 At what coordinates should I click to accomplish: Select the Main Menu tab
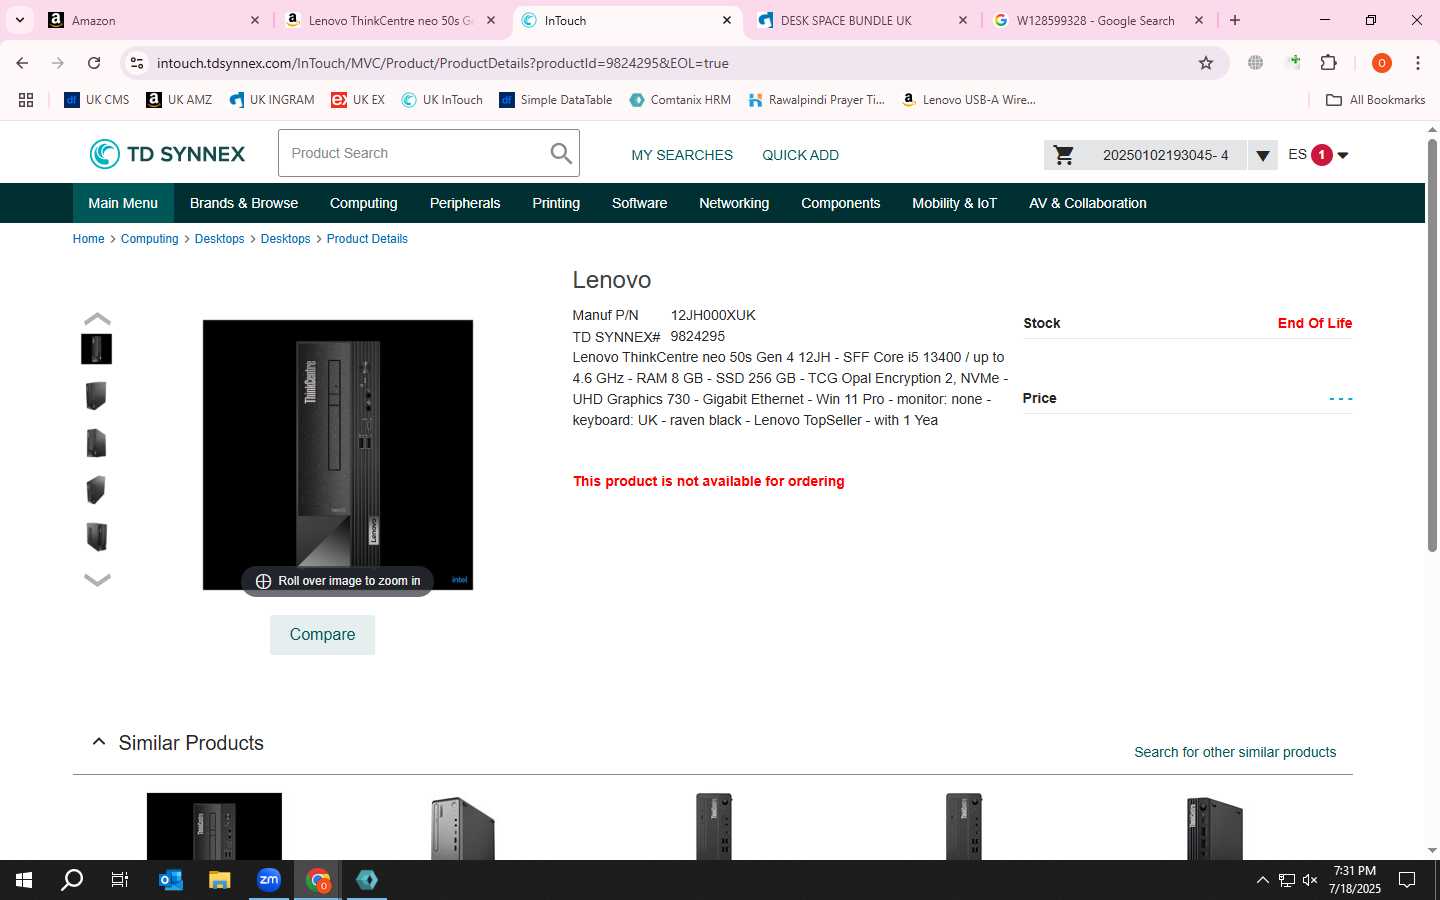tap(123, 203)
